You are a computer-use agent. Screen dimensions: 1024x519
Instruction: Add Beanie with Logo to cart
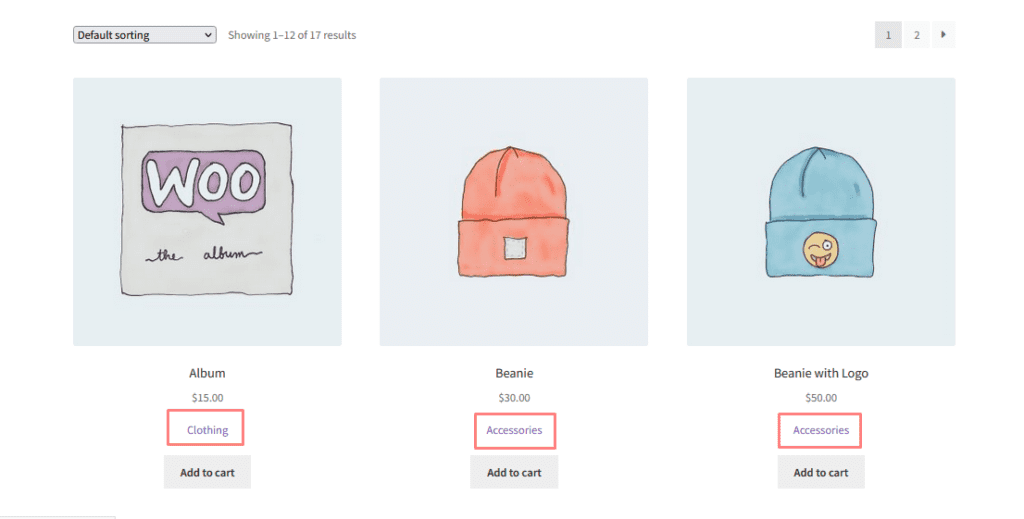pos(821,472)
